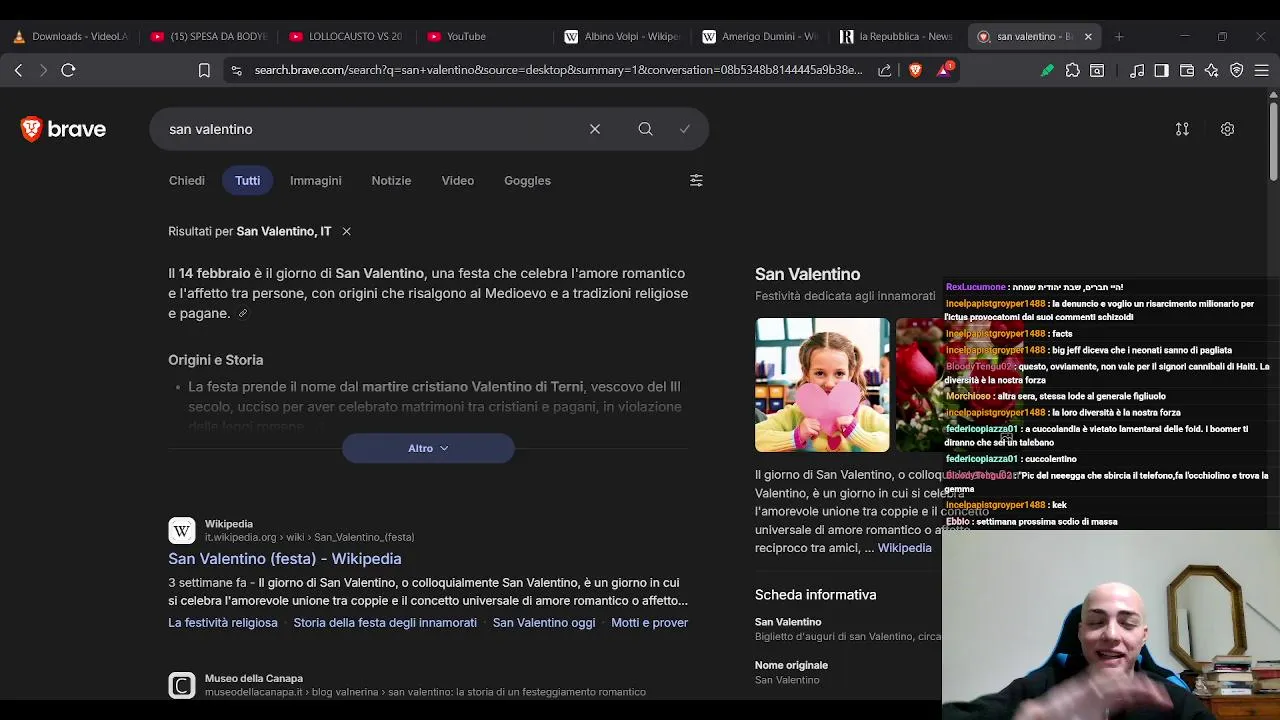Image resolution: width=1280 pixels, height=720 pixels.
Task: Select the Tutti results tab
Action: [x=247, y=181]
